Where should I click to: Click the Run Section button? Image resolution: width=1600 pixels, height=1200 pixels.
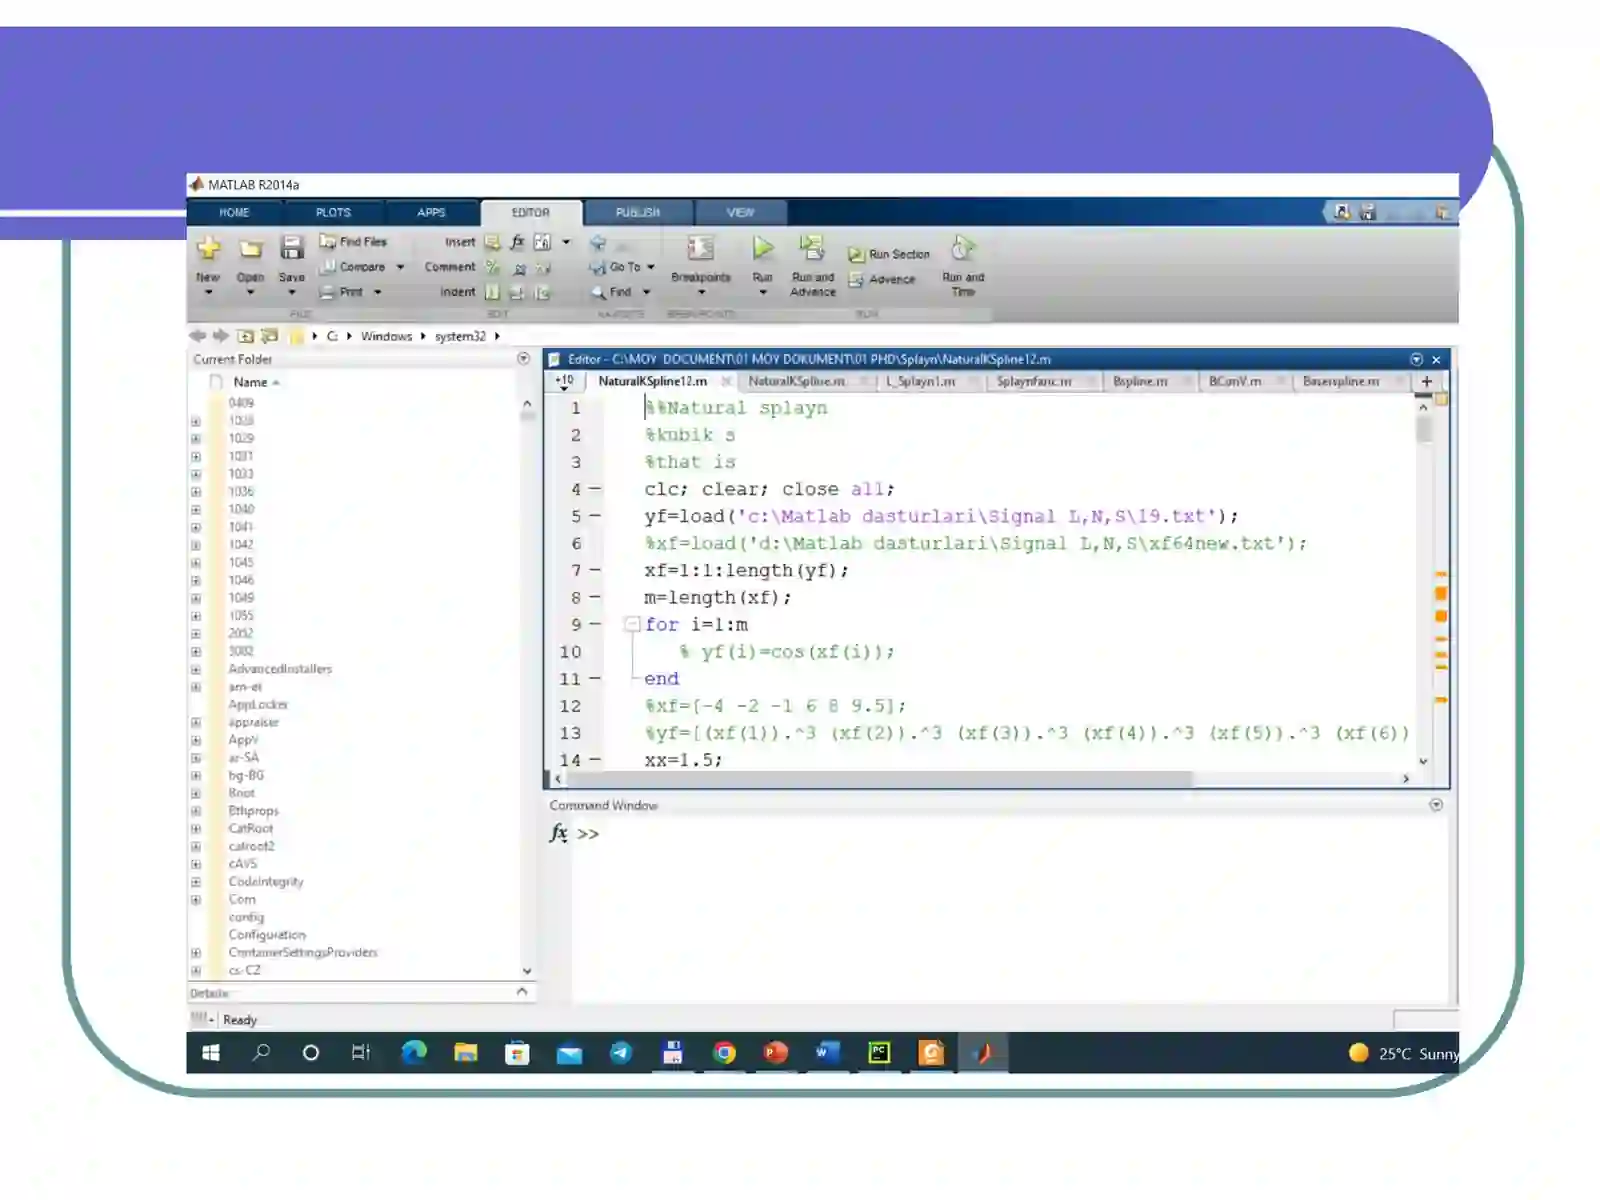click(x=889, y=254)
